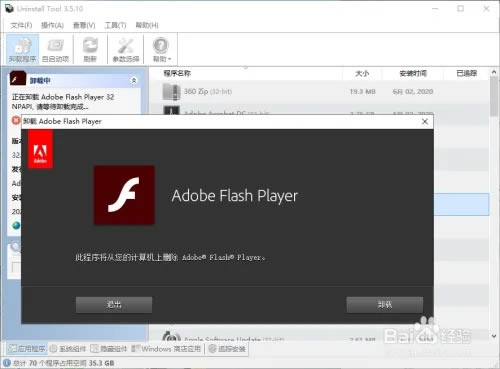Switch to the 隐藏组件 (Hidden components) tab
The width and height of the screenshot is (500, 369).
coord(109,349)
